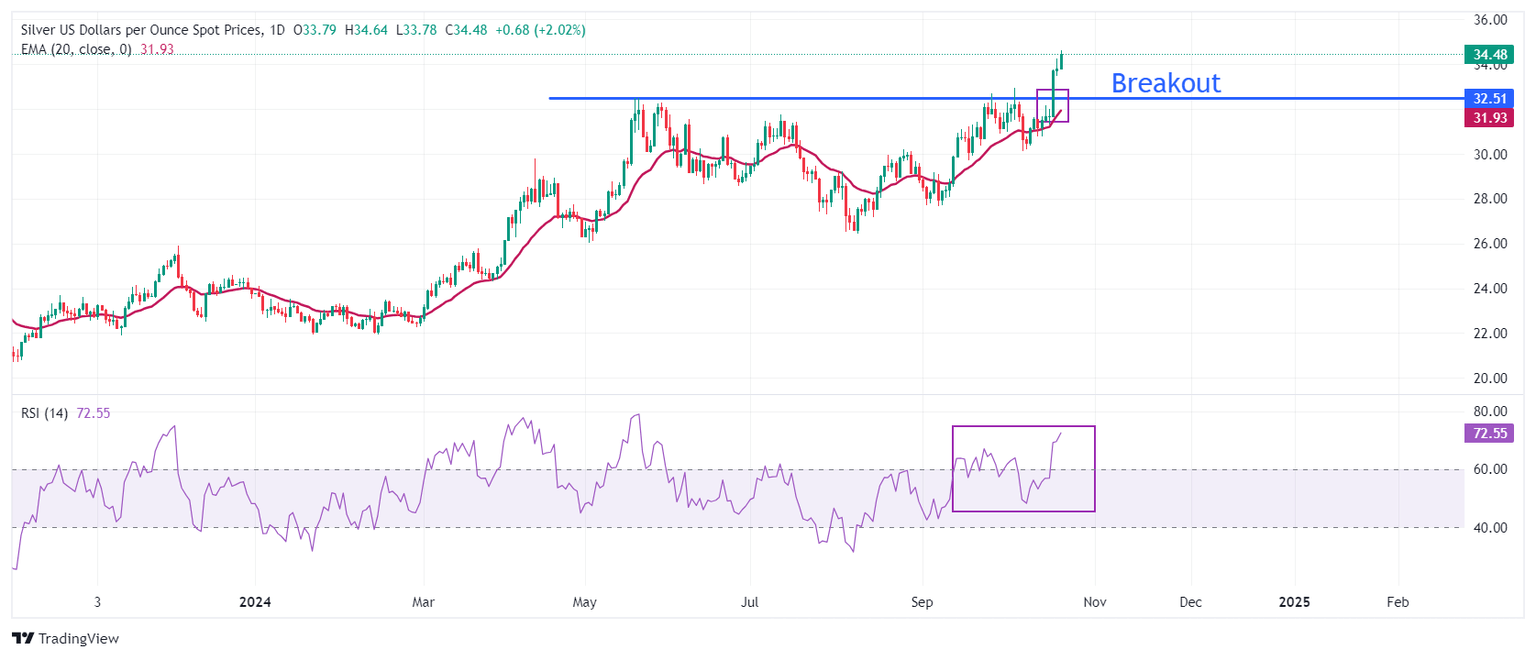Select the Breakout text annotation
The height and width of the screenshot is (658, 1536).
1165,83
